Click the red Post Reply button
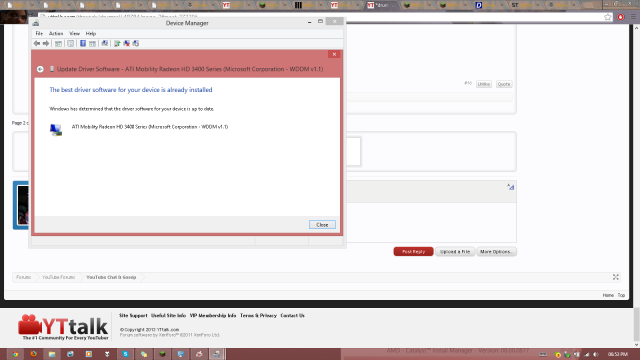This screenshot has height=360, width=640. point(413,251)
